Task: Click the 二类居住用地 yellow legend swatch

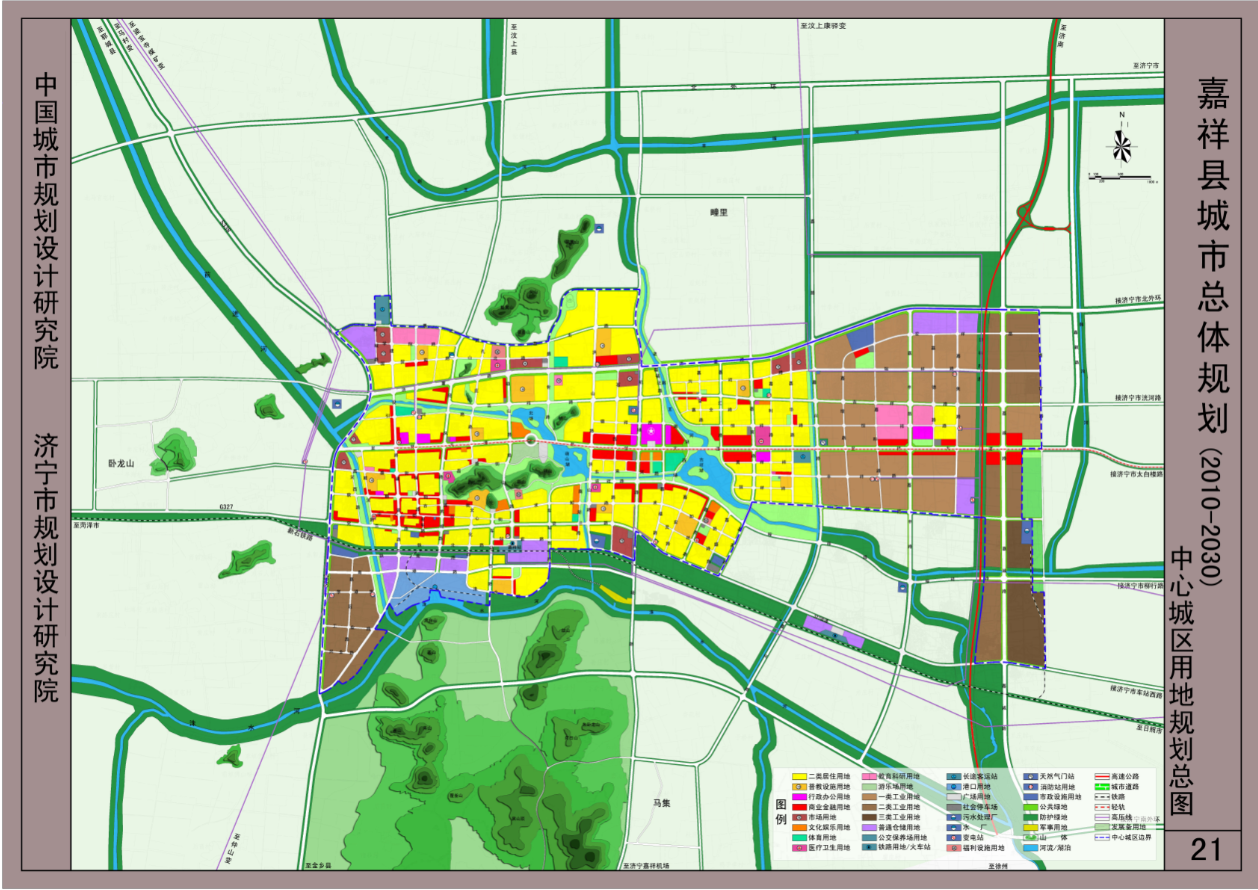Action: 799,776
